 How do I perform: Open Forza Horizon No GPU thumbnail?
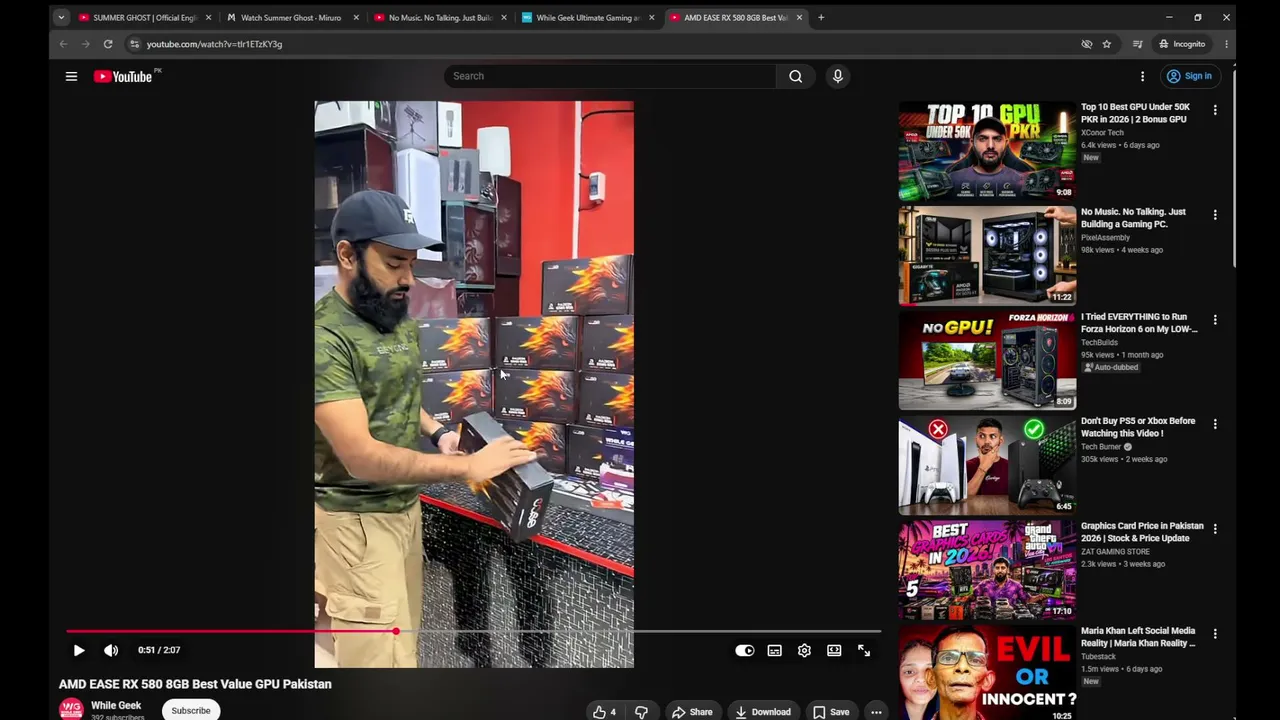point(987,360)
